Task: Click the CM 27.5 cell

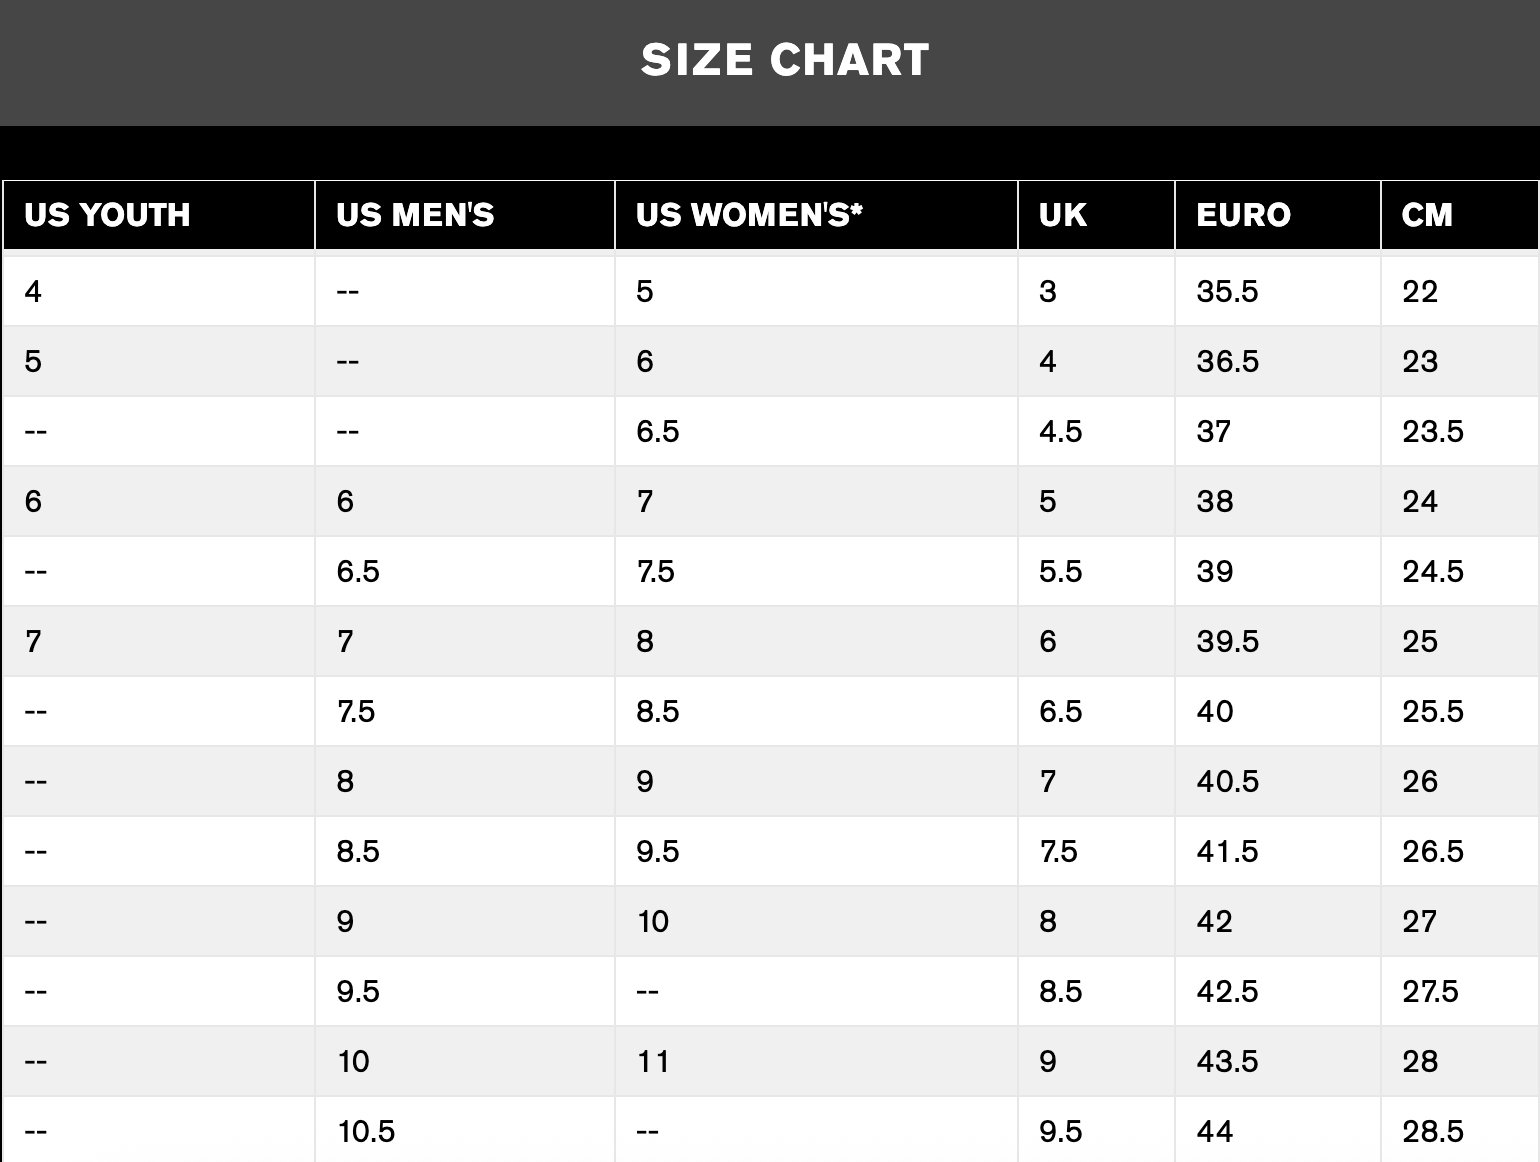Action: (1460, 991)
